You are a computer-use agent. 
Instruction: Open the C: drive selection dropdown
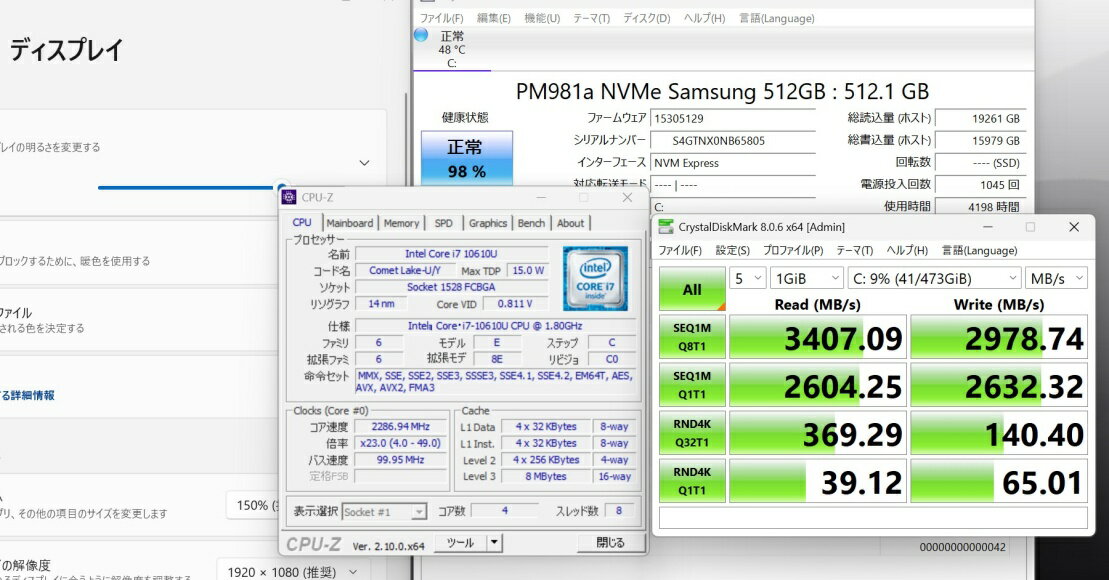pos(933,278)
